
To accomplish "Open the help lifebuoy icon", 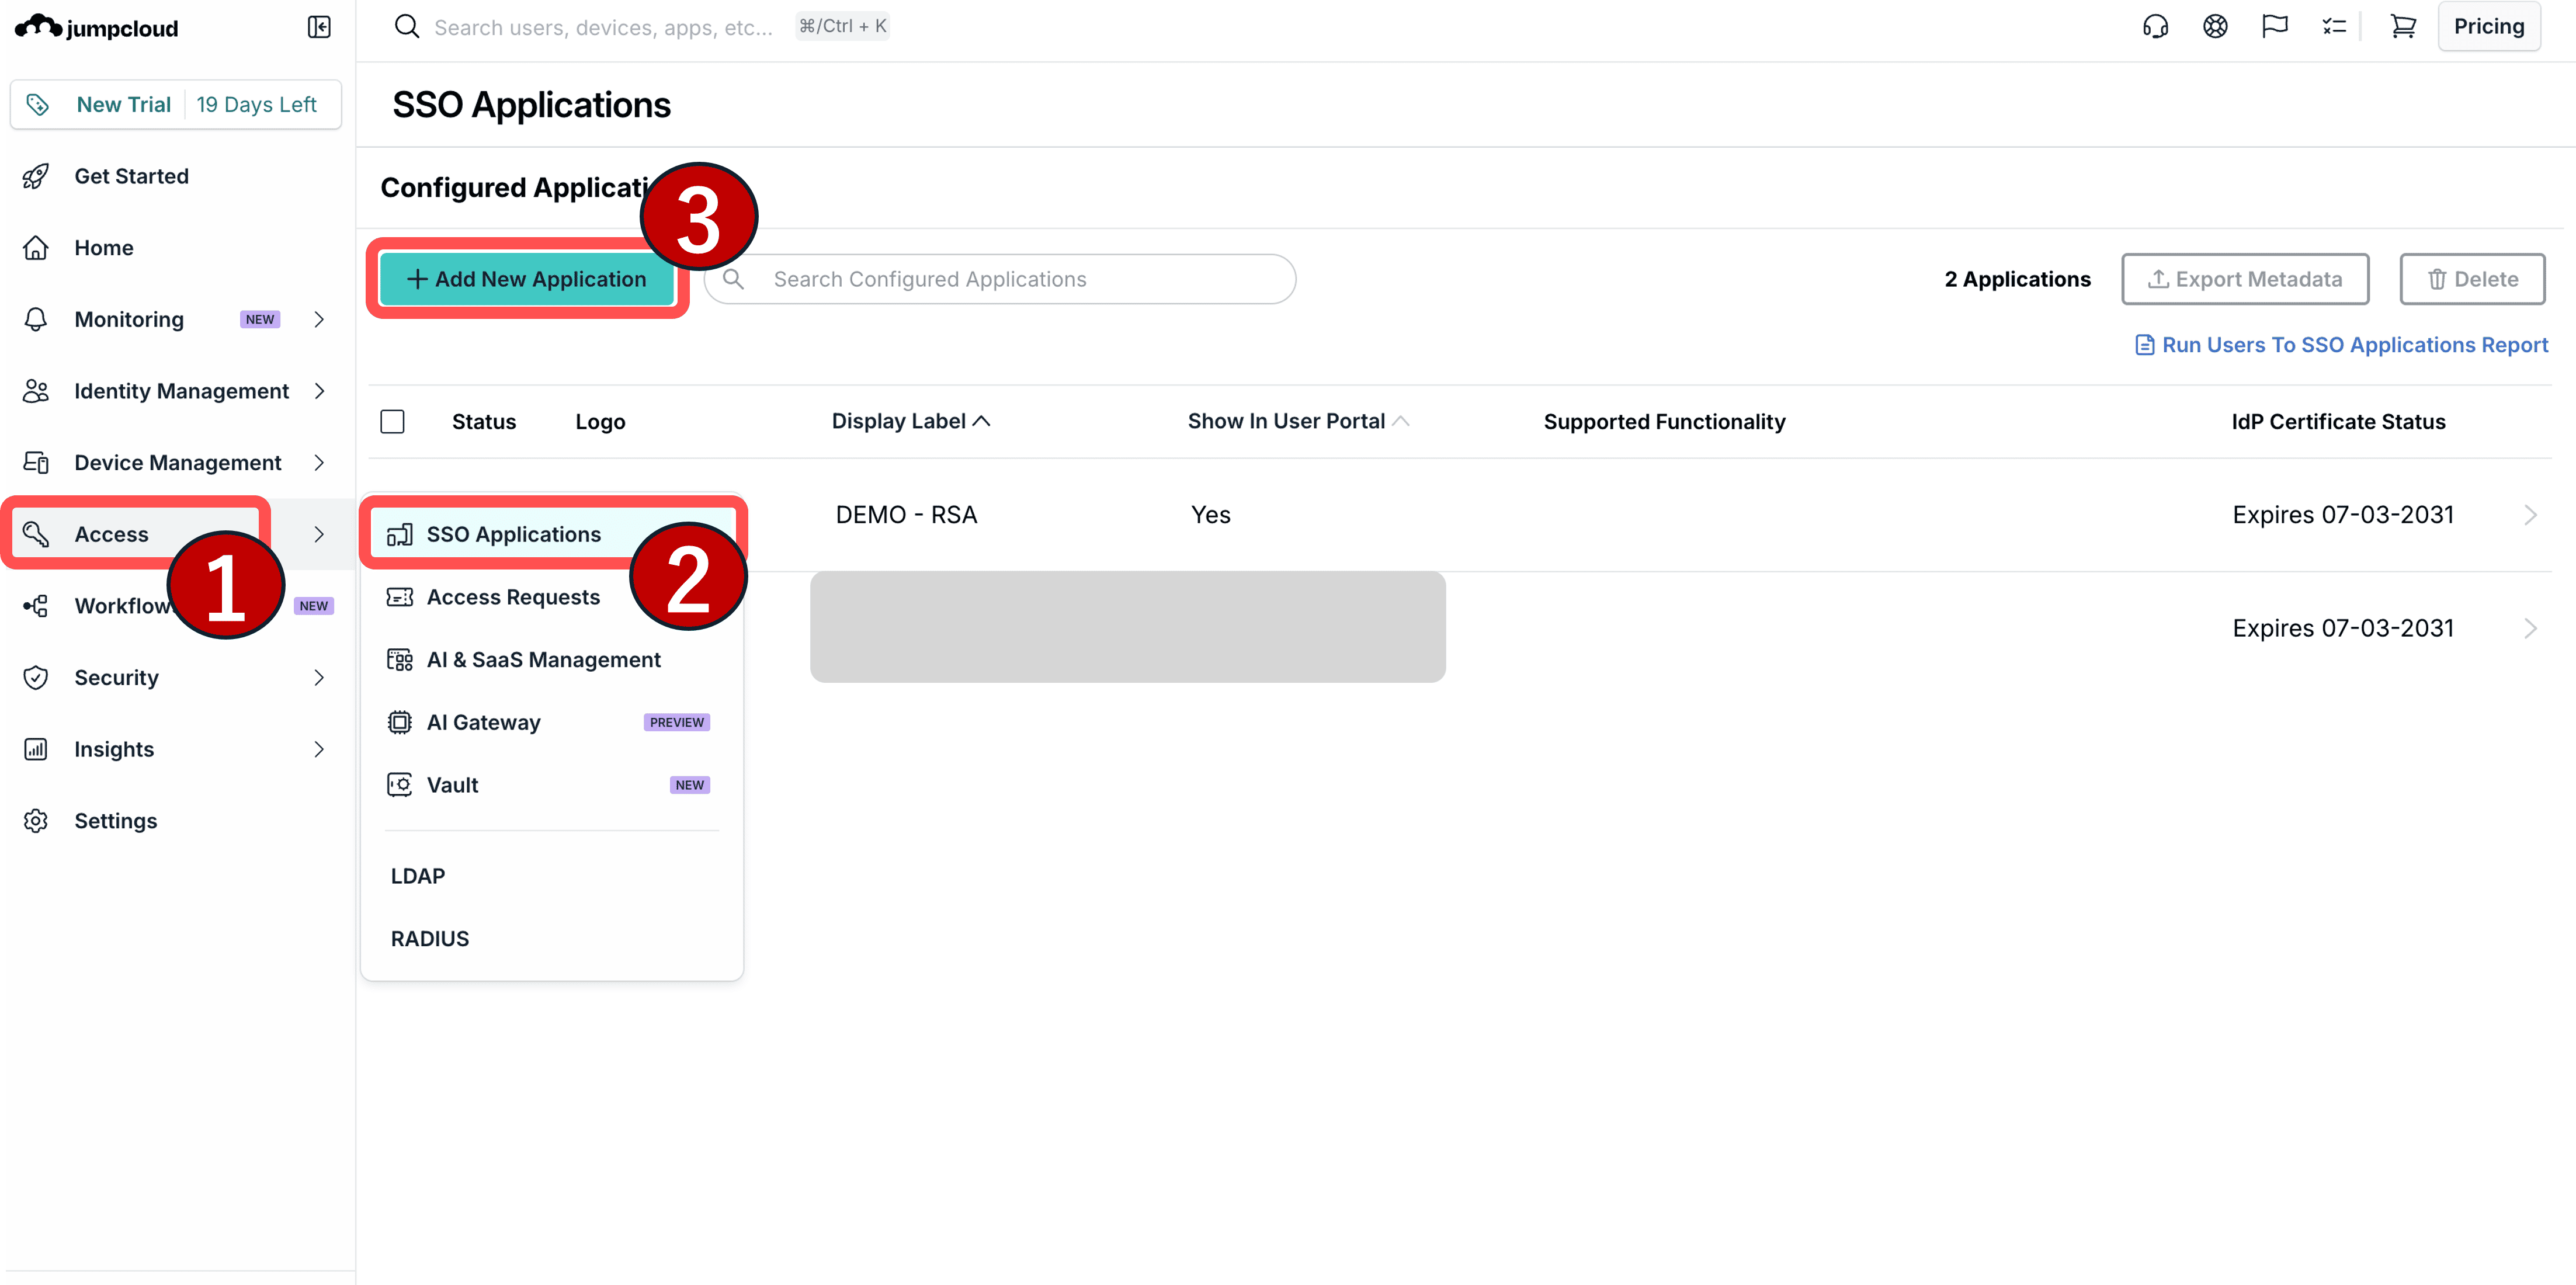I will tap(2215, 26).
